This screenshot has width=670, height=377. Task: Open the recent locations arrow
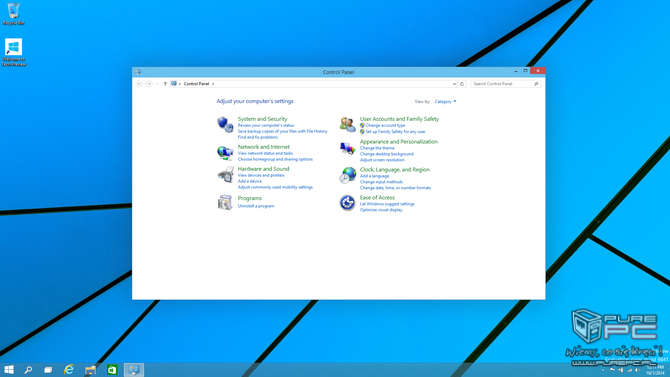point(157,84)
